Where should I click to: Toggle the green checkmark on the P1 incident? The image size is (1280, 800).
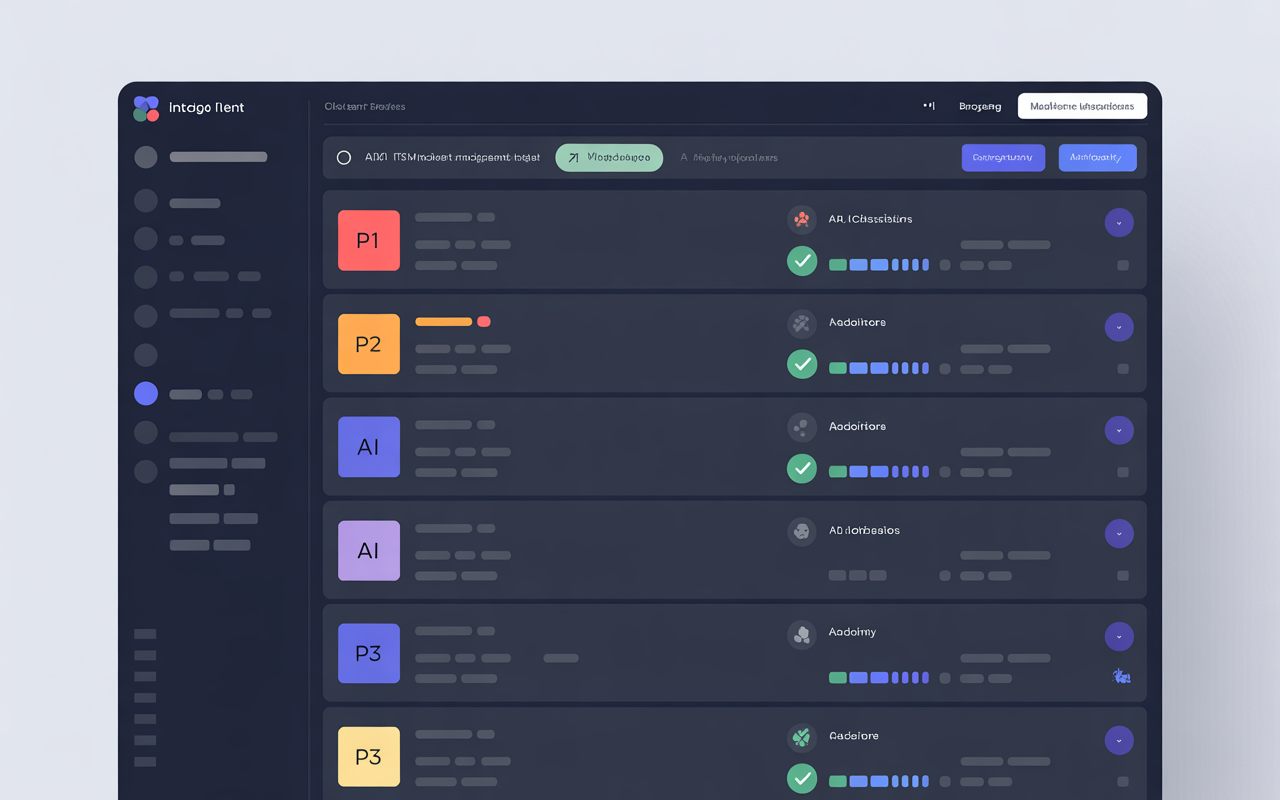point(801,261)
